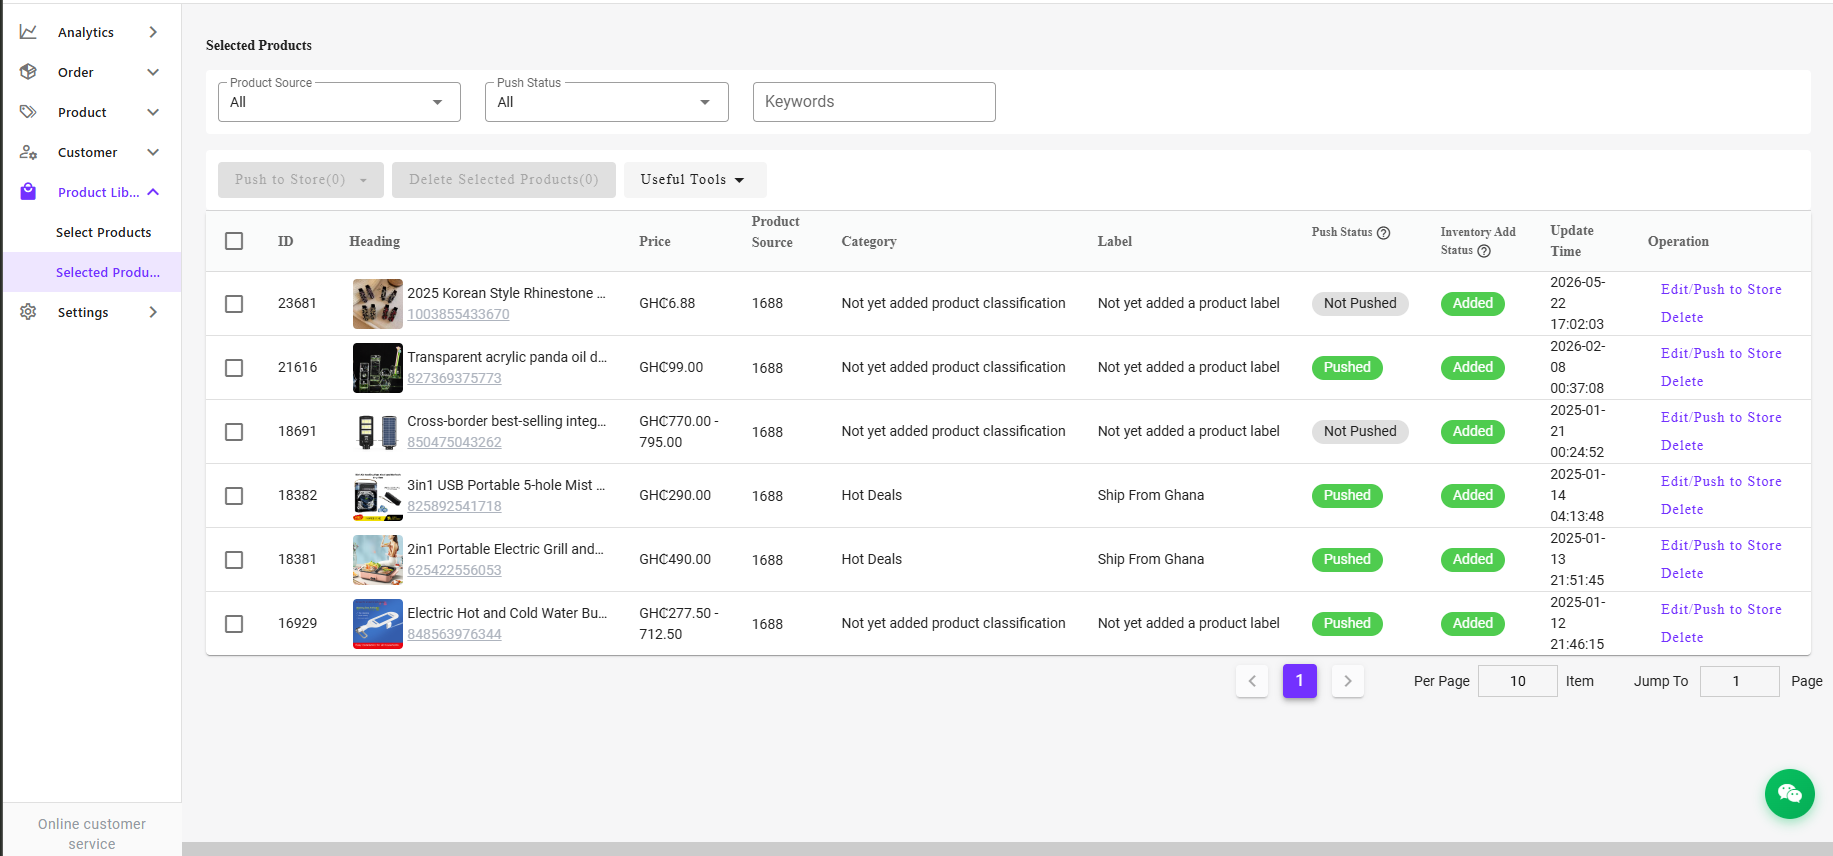Click the Product Library bag icon

(28, 192)
